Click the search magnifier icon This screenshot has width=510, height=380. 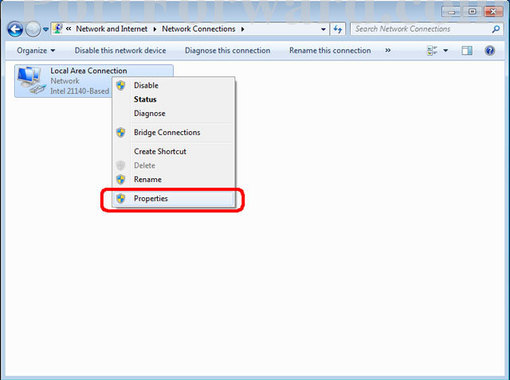click(x=496, y=29)
